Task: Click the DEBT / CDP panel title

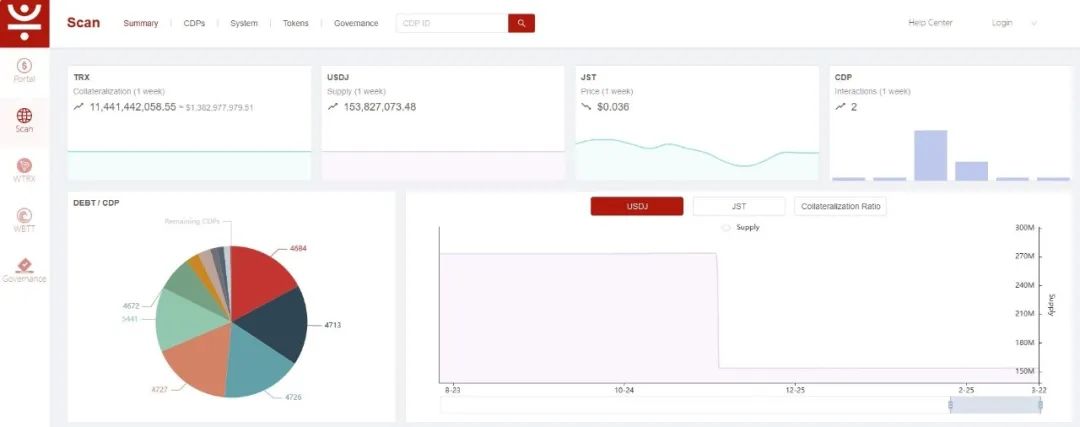Action: 96,202
